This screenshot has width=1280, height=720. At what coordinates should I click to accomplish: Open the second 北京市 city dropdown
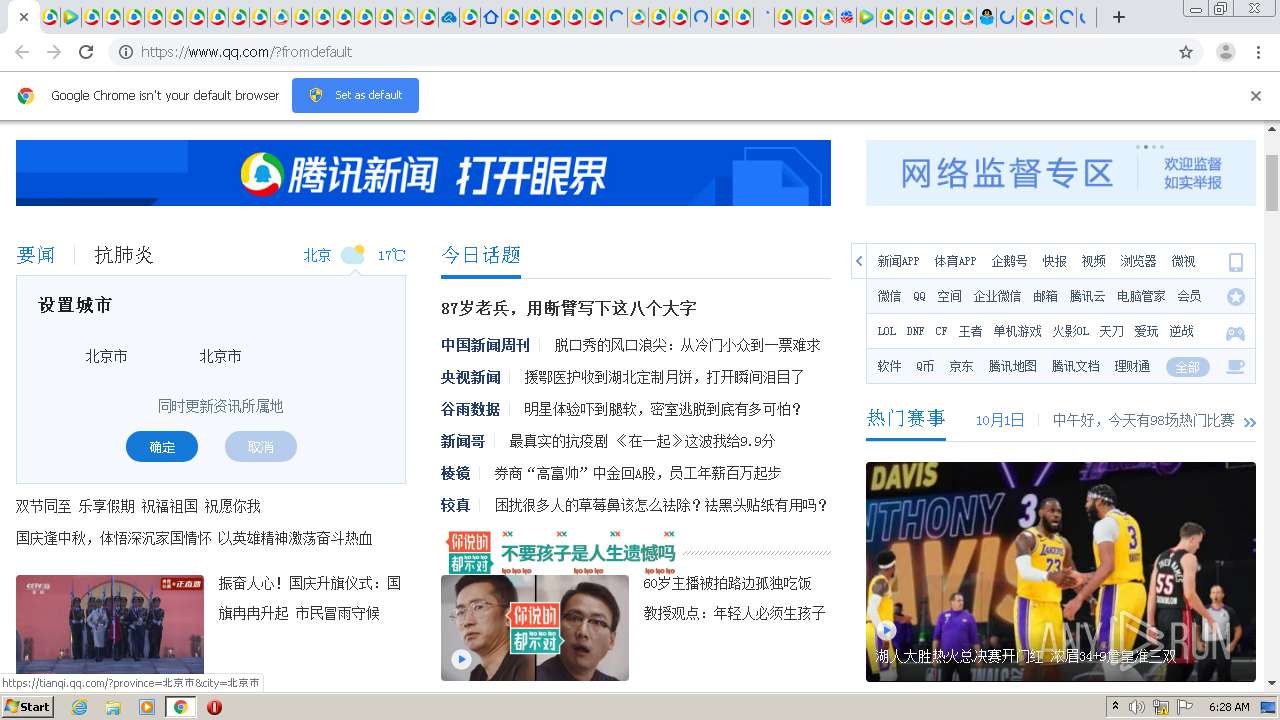pyautogui.click(x=220, y=356)
